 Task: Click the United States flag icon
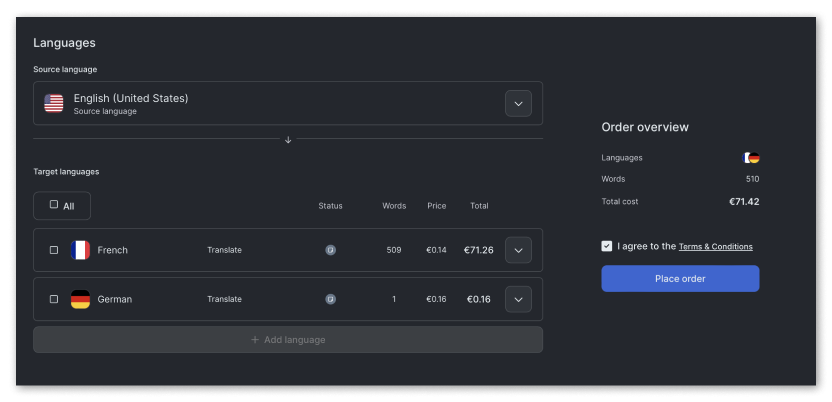pyautogui.click(x=54, y=103)
